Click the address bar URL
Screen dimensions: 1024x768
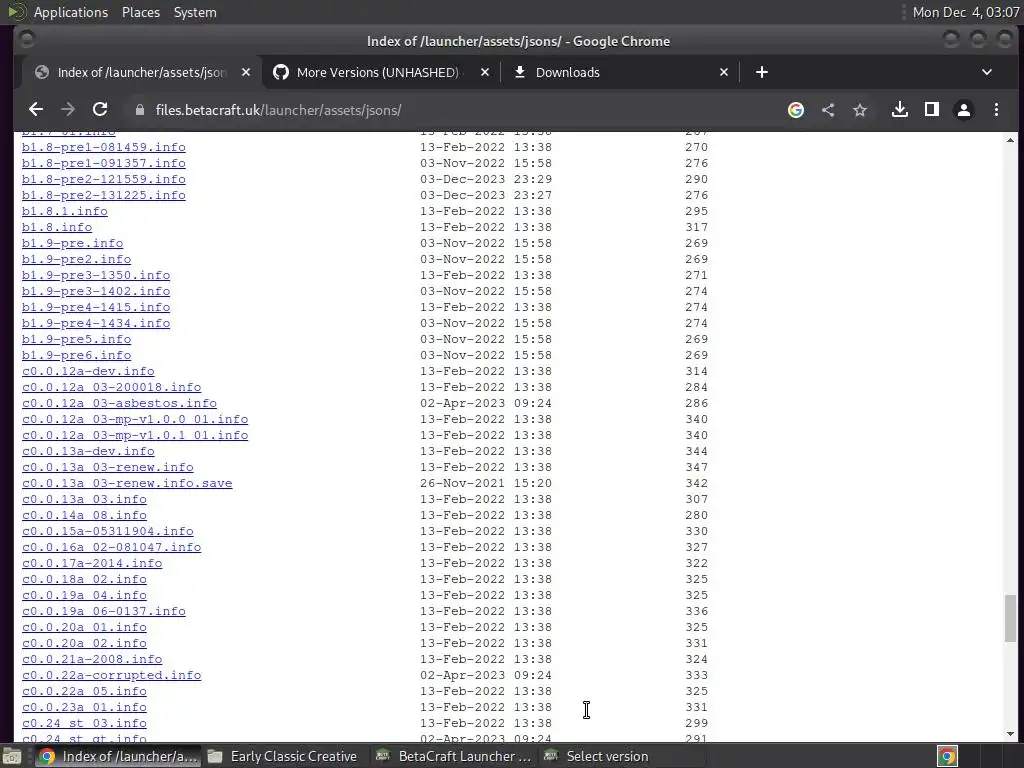pos(278,110)
